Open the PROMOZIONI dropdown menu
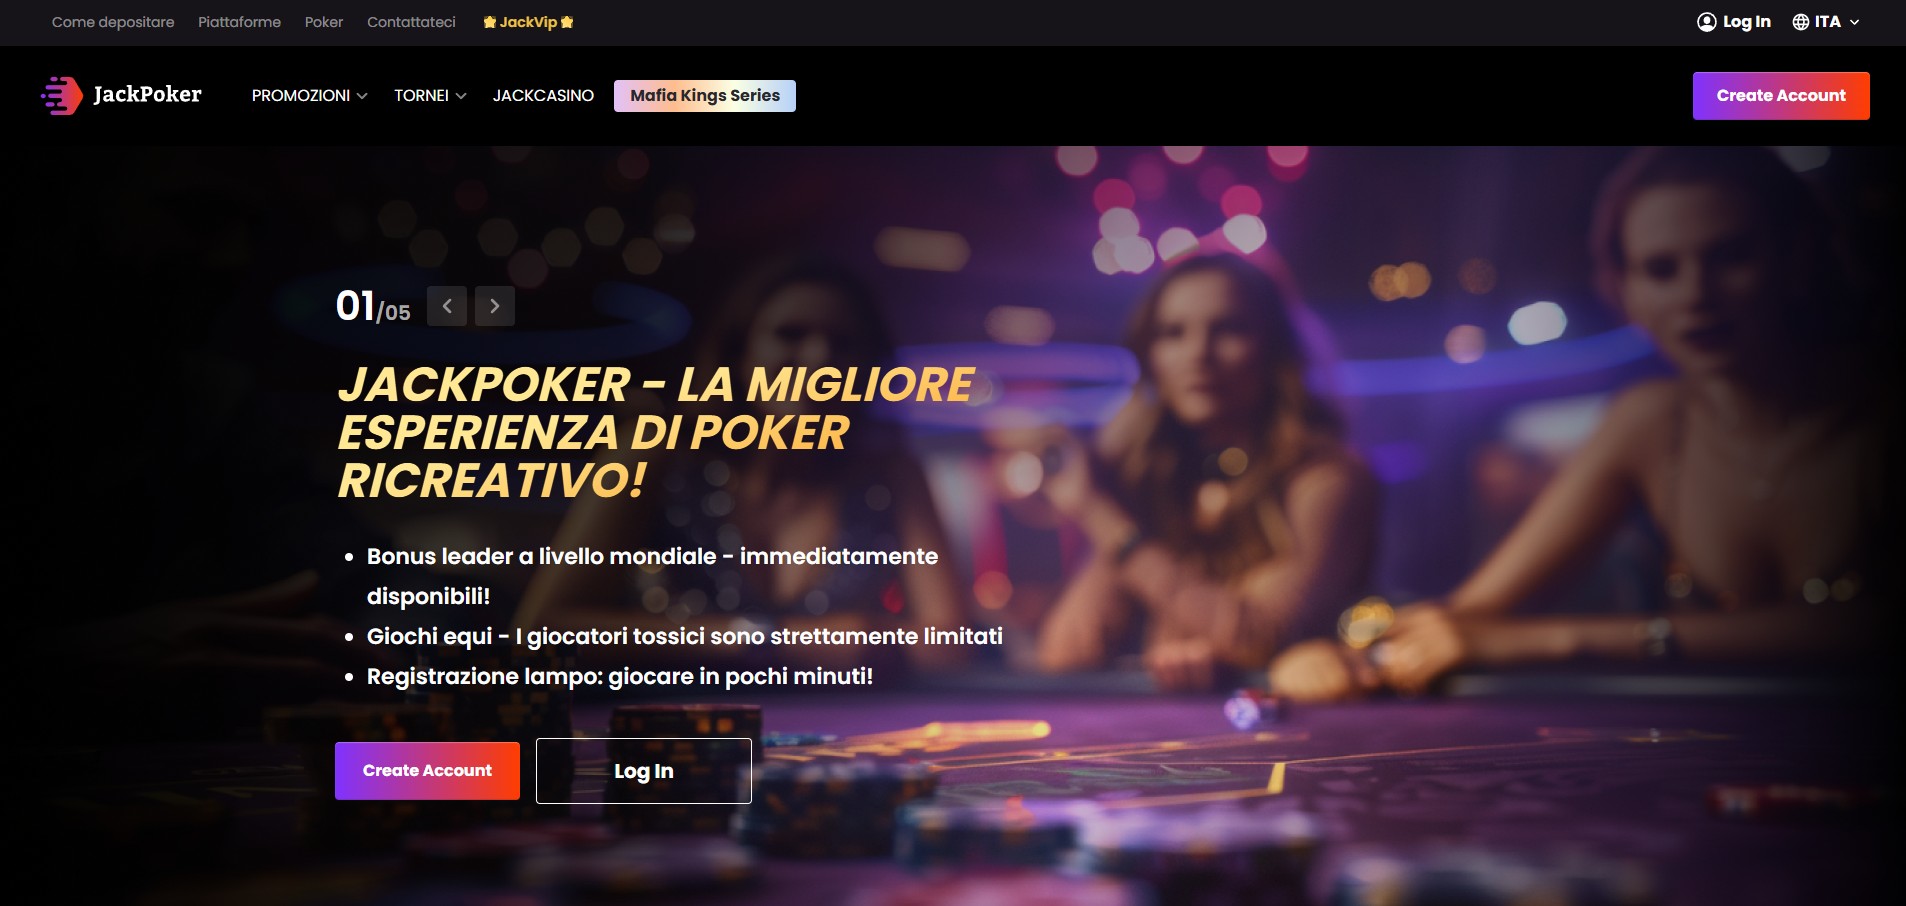1906x906 pixels. pos(309,96)
